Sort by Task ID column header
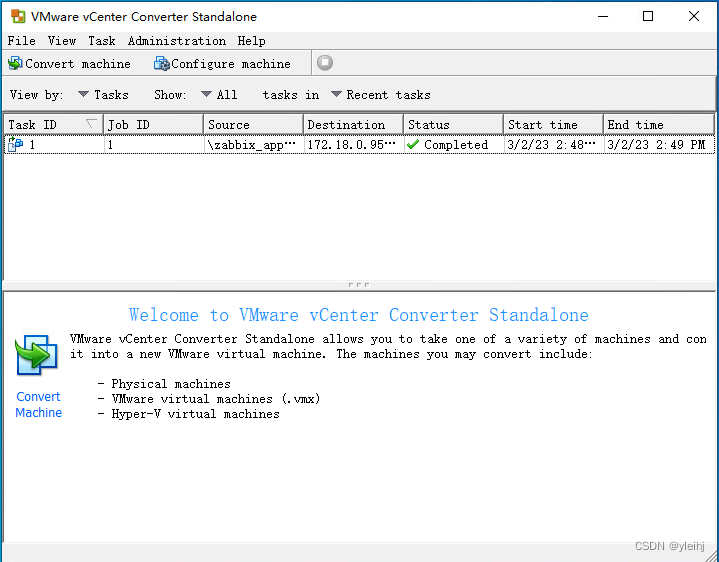This screenshot has height=562, width=719. pyautogui.click(x=54, y=125)
